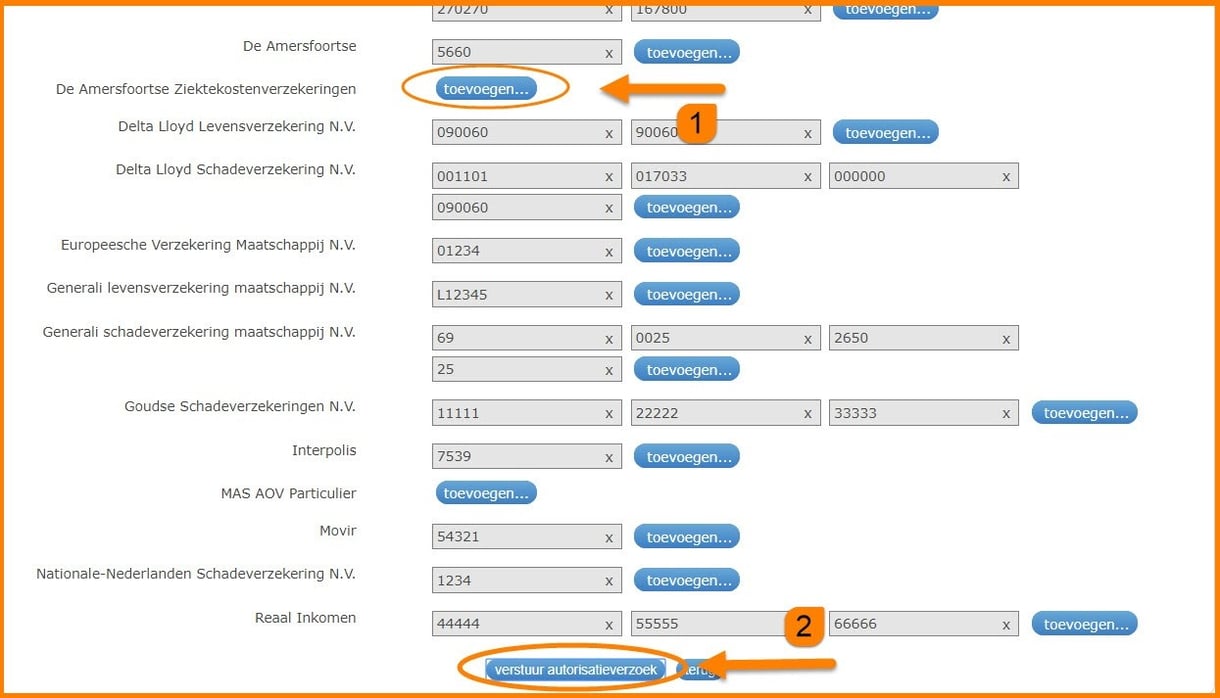Focus the 54321 code field
Screen dimensions: 1220x698
click(526, 537)
